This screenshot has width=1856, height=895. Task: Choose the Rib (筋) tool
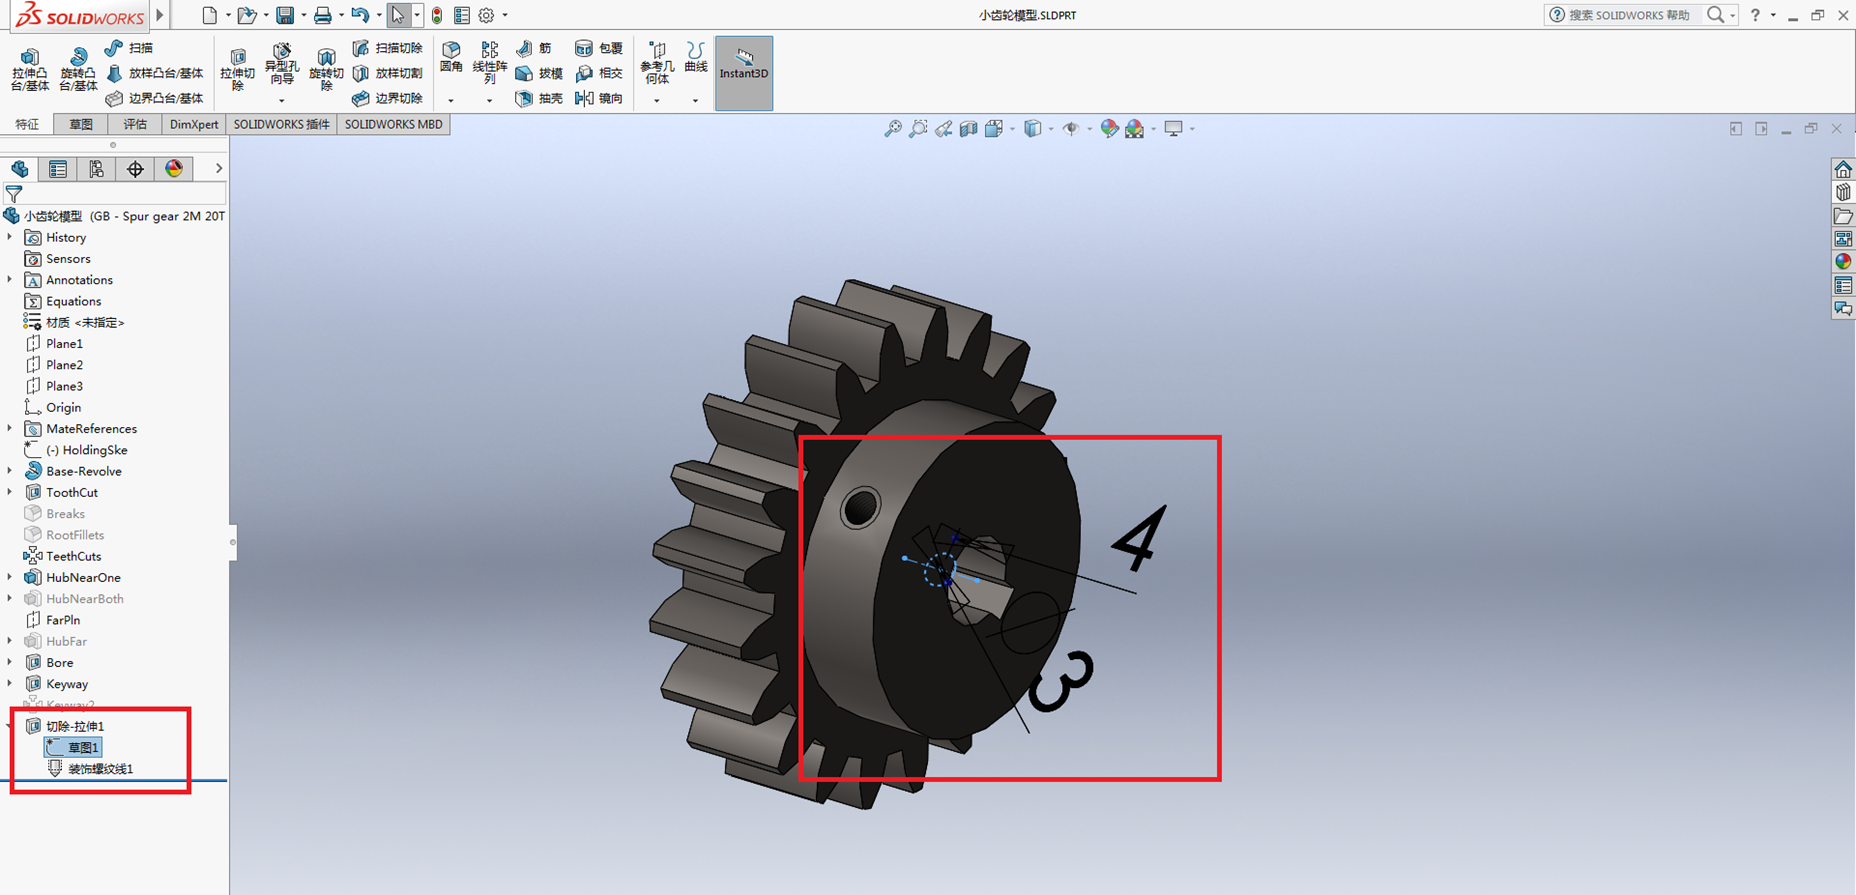[x=533, y=48]
